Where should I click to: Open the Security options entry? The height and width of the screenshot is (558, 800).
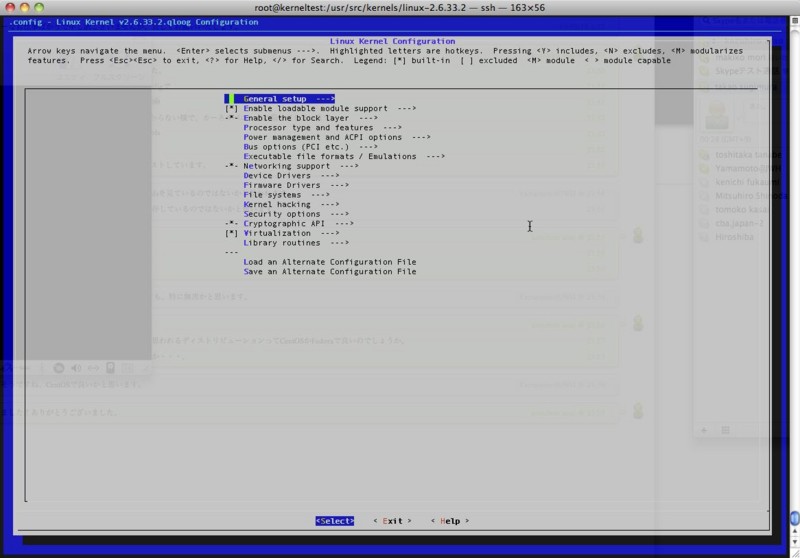pos(296,214)
